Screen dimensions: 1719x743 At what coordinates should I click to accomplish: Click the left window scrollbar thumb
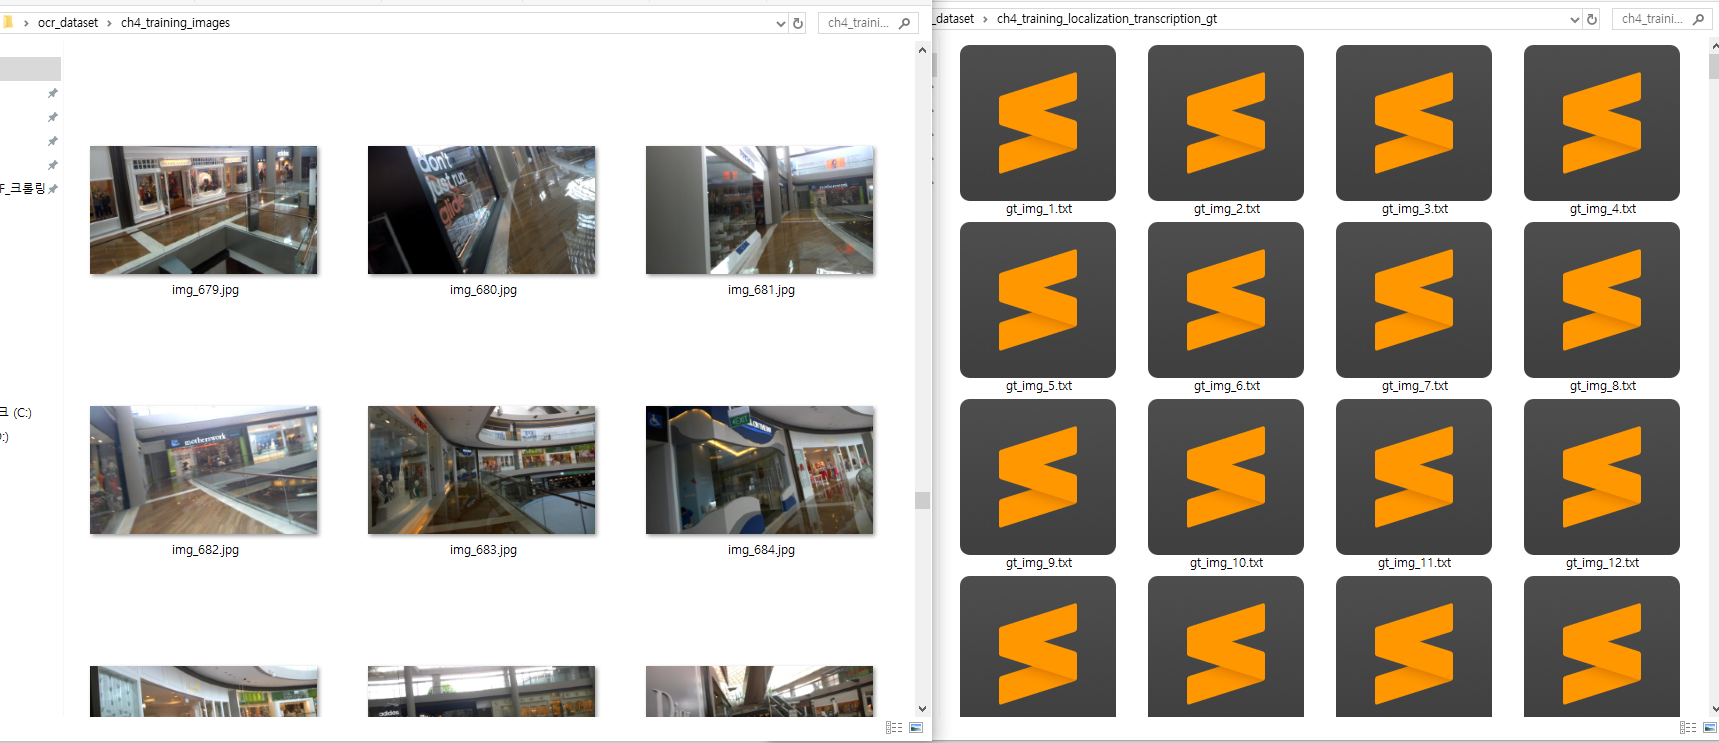[922, 500]
